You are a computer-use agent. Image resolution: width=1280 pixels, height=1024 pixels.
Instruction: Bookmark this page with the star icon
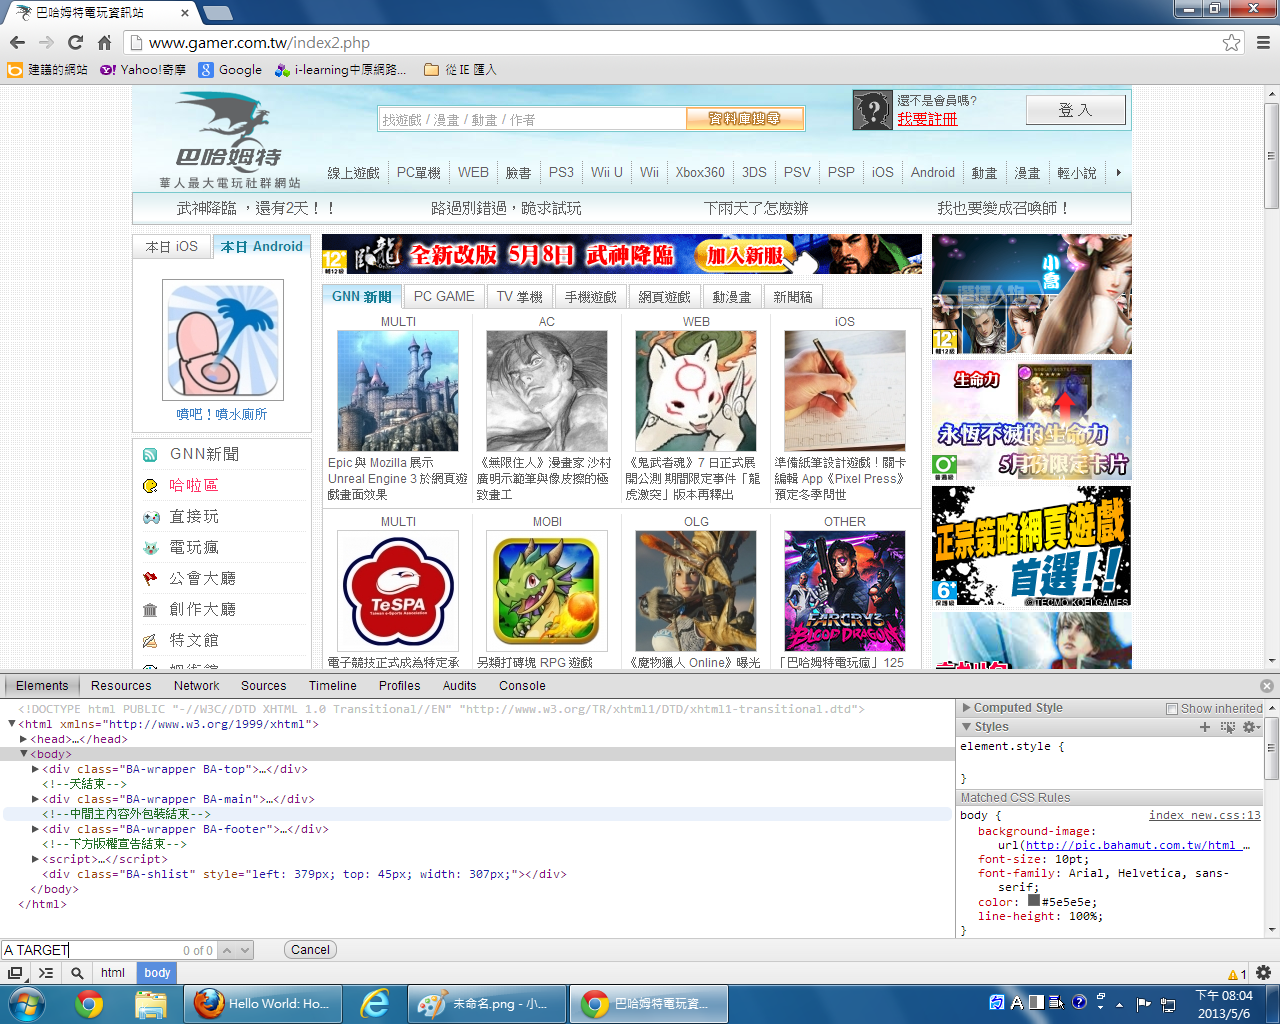tap(1231, 42)
